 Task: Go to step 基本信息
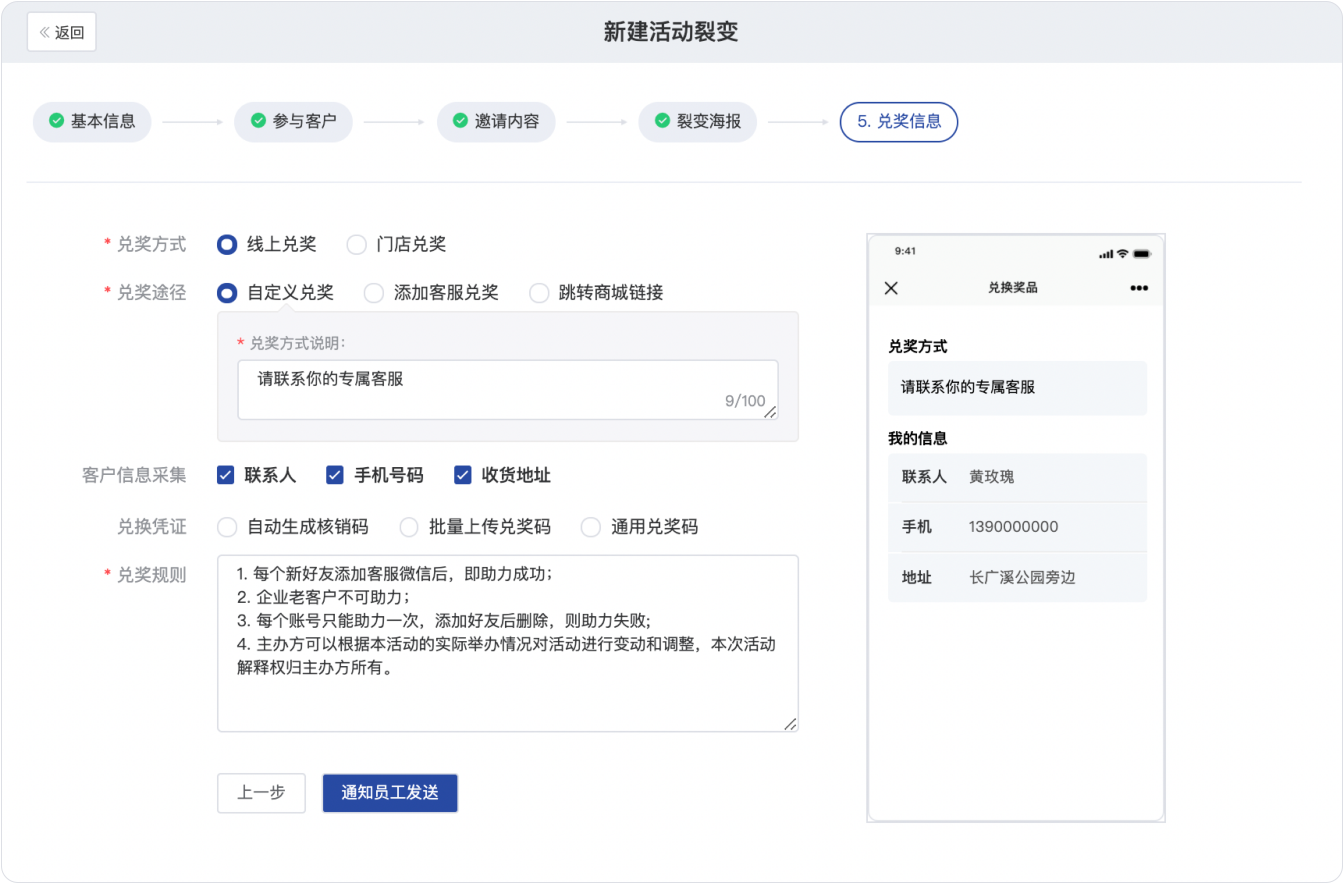[x=92, y=121]
